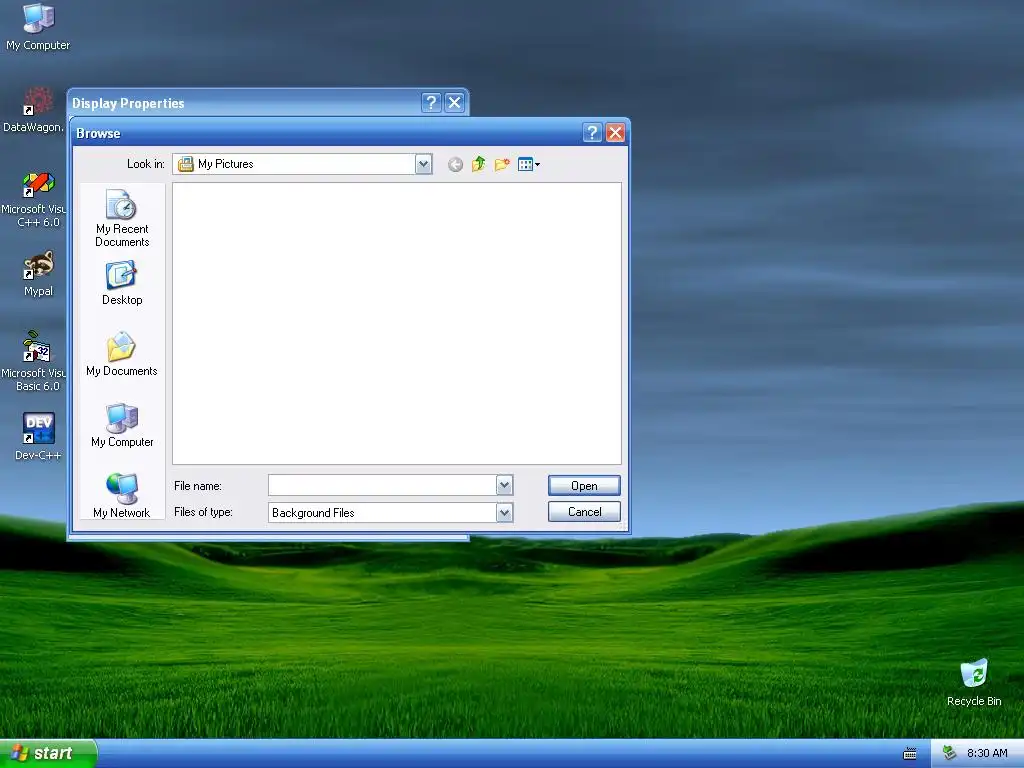
Task: Go to My Recent Documents in places bar
Action: point(122,218)
